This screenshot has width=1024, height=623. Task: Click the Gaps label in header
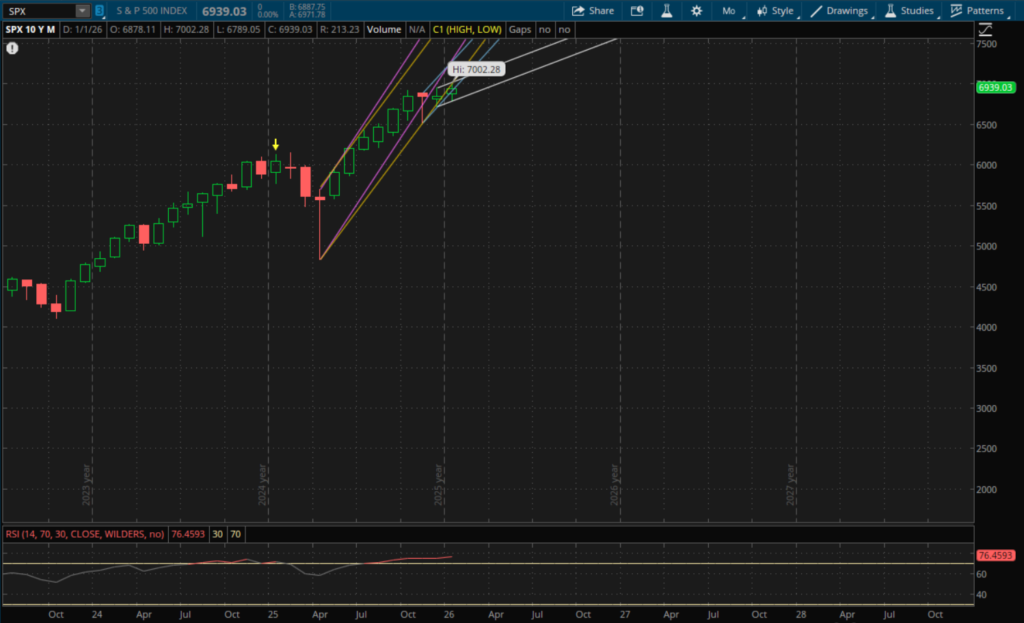[519, 30]
